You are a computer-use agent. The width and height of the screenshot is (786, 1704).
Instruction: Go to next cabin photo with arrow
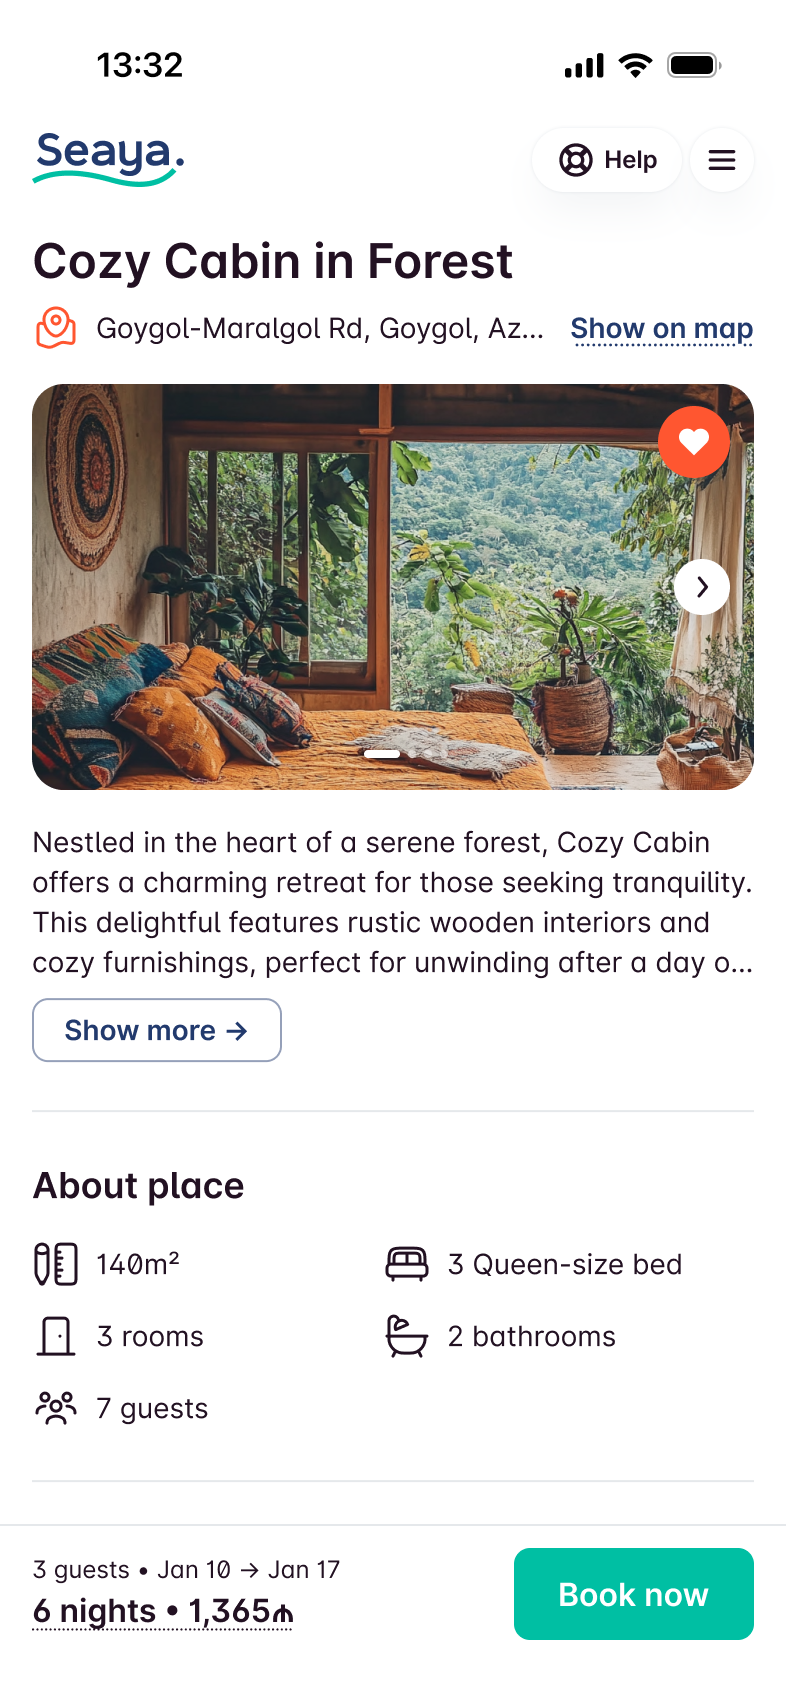[702, 587]
